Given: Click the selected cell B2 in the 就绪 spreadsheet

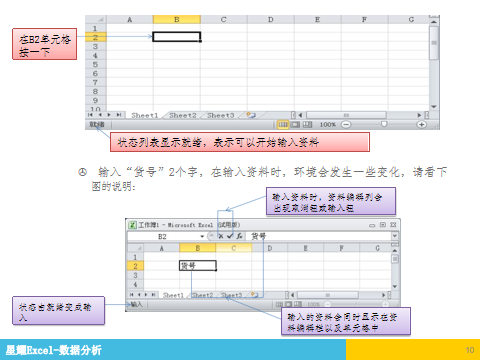Looking at the screenshot, I should tap(177, 37).
